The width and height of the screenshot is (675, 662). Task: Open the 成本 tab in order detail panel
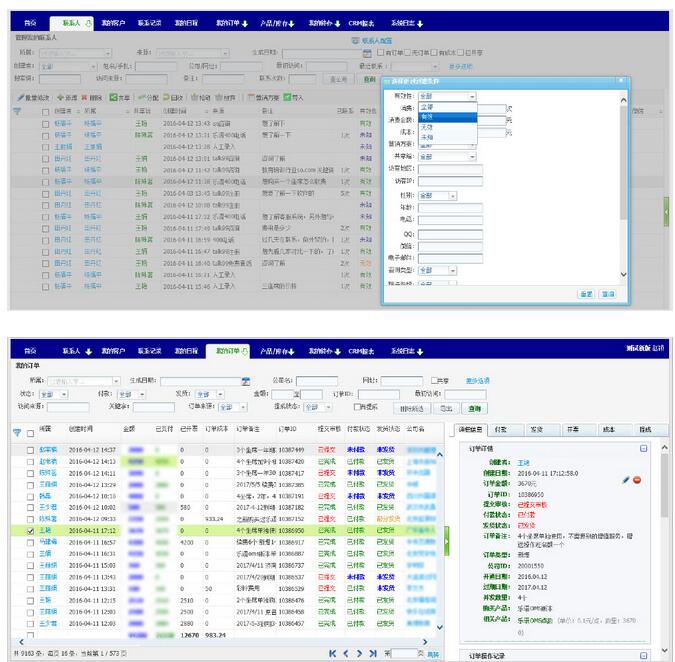click(615, 429)
